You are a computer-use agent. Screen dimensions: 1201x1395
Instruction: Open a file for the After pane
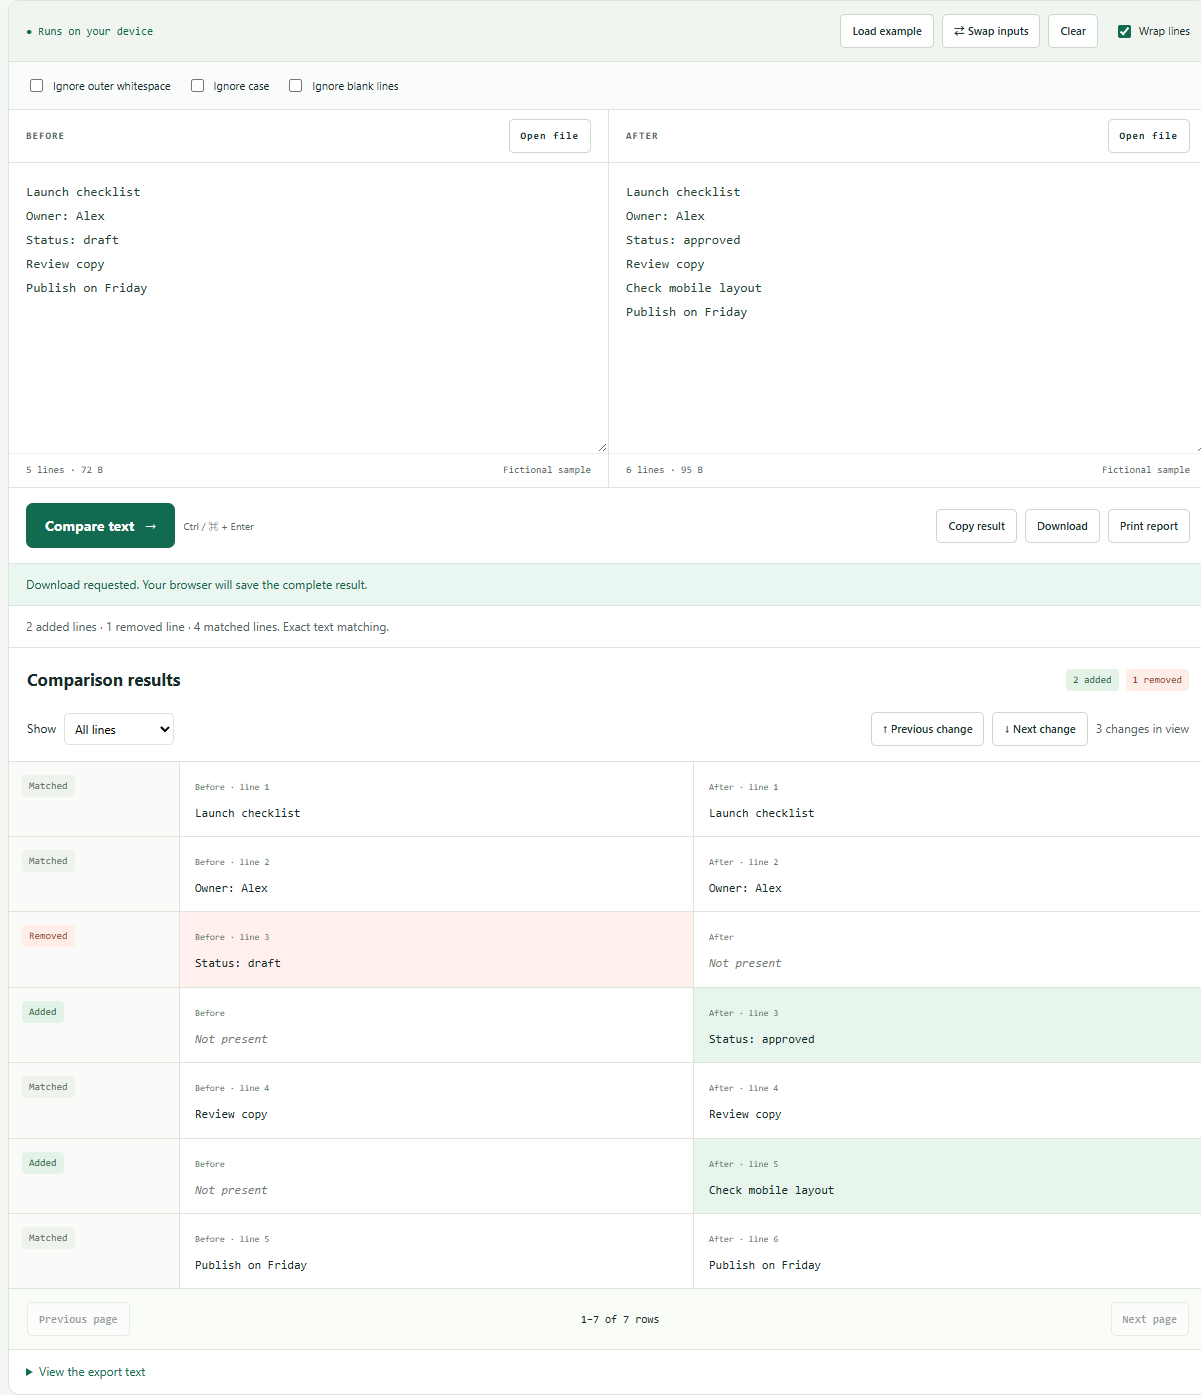click(x=1148, y=136)
